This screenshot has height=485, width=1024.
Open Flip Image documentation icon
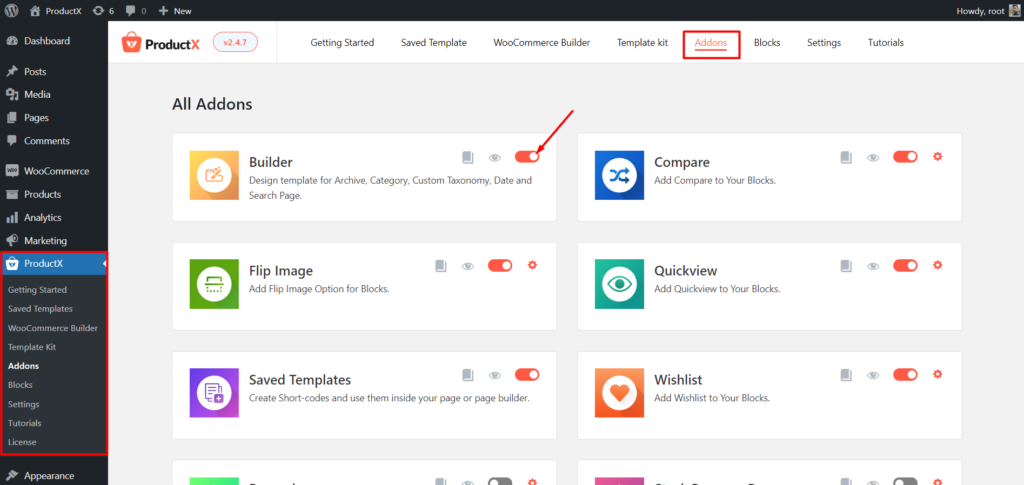coord(441,266)
